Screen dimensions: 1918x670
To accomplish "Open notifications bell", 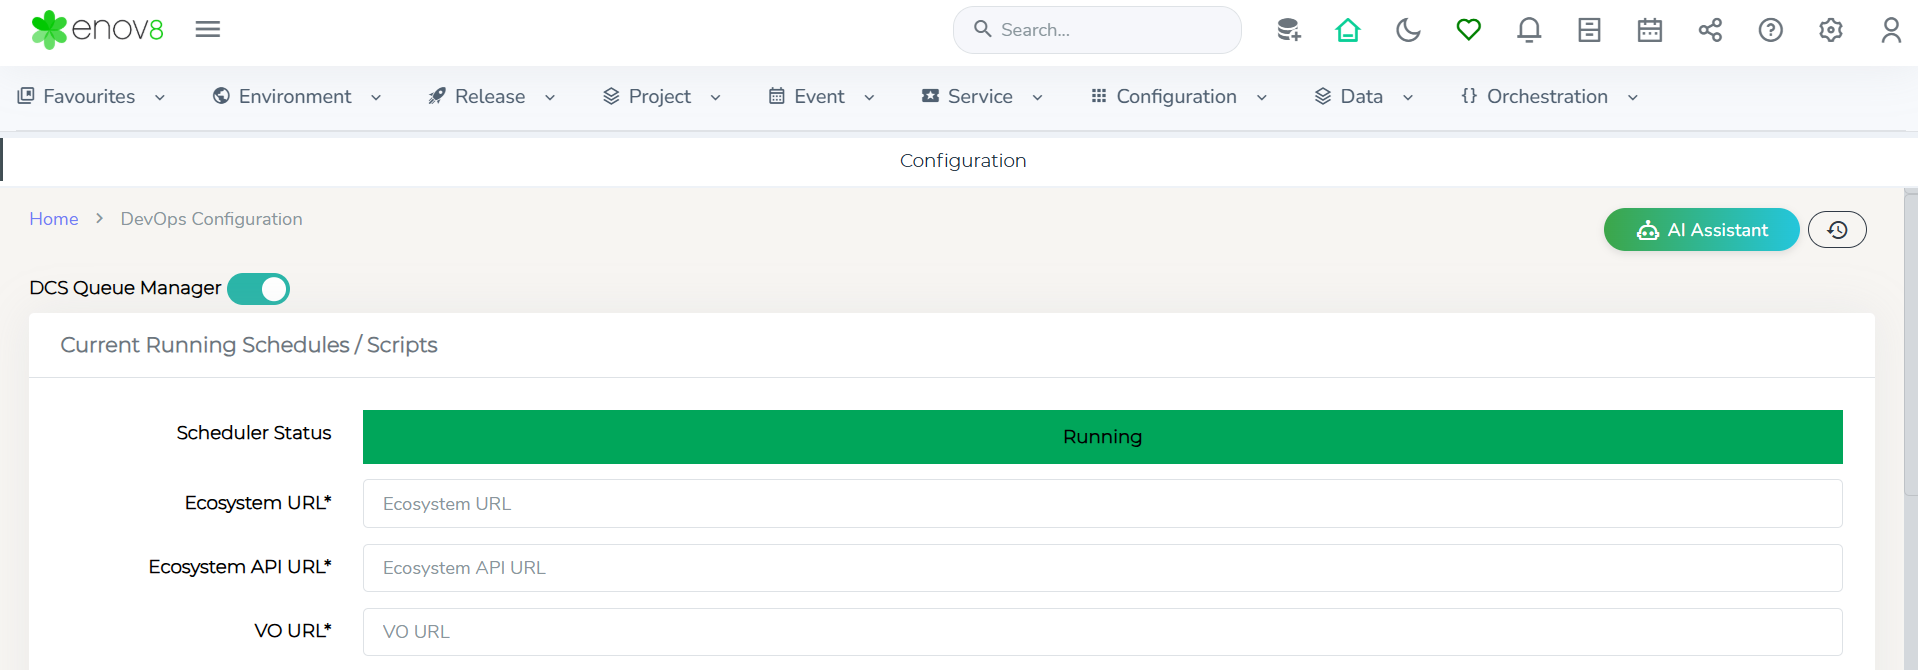I will tap(1528, 30).
